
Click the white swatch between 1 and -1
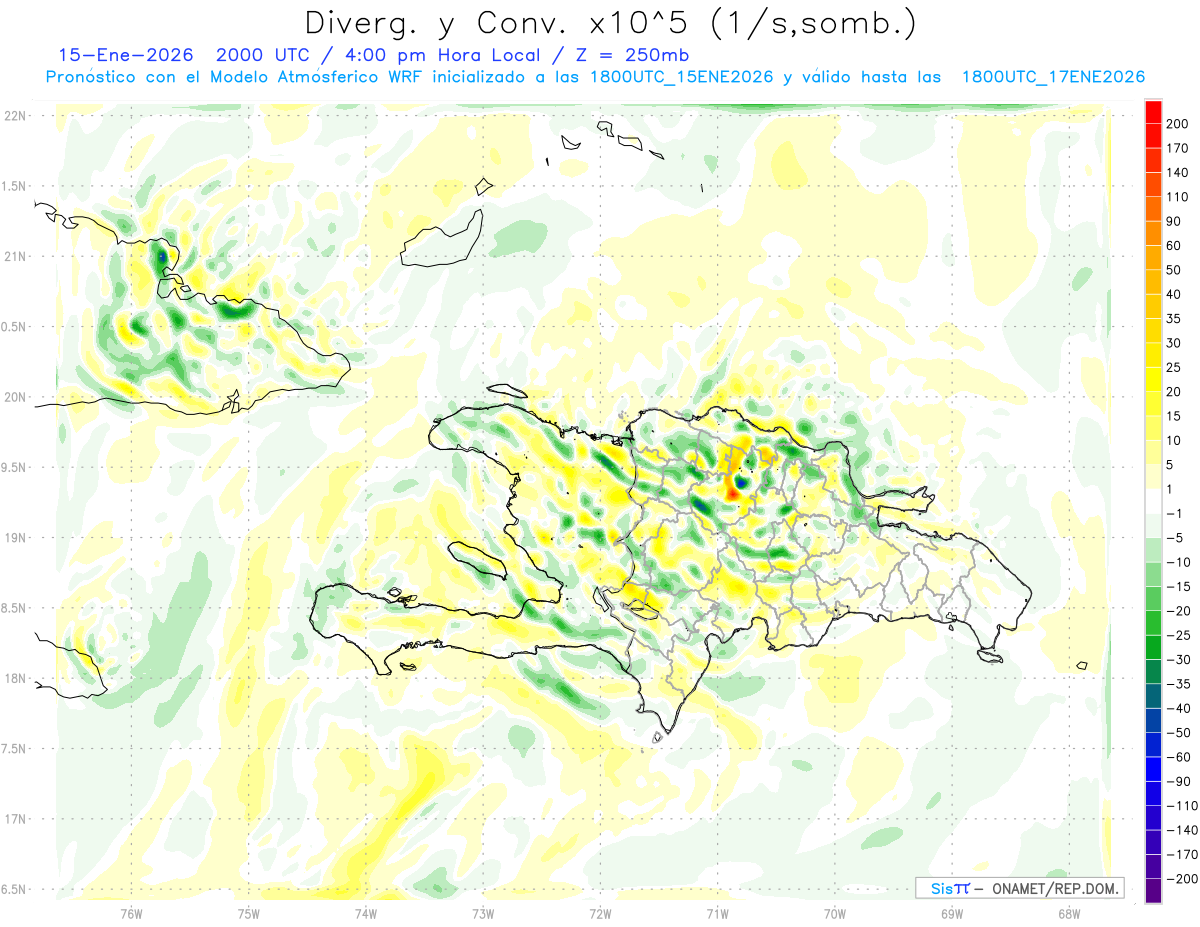pyautogui.click(x=1153, y=502)
